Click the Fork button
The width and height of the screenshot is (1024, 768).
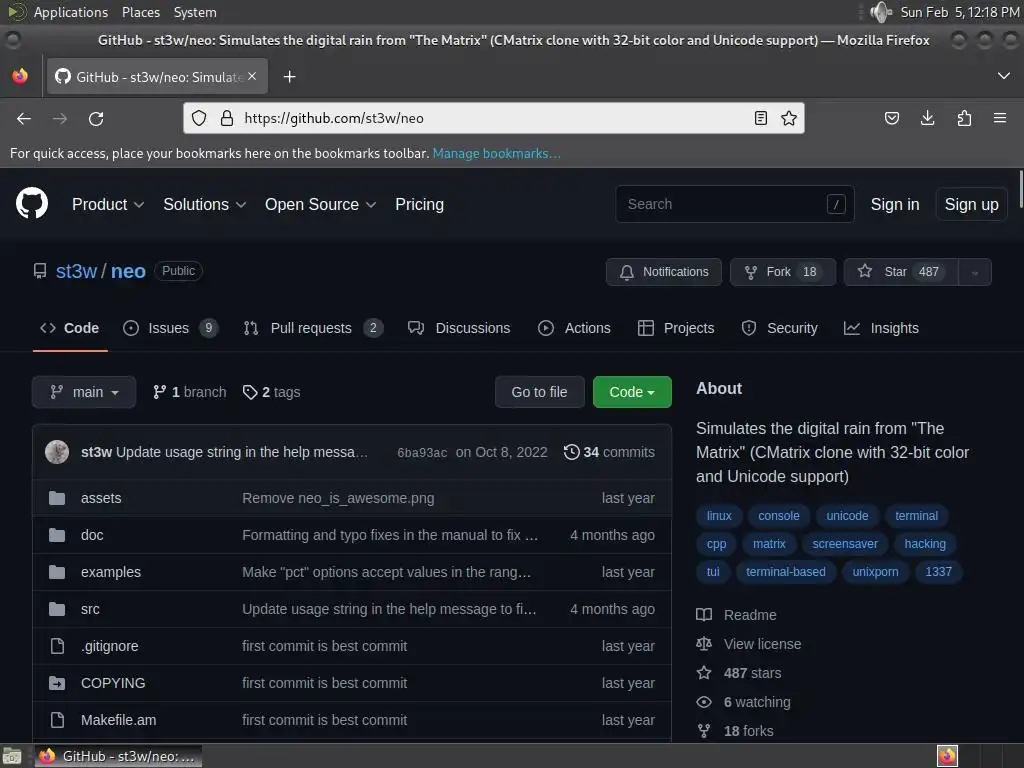coord(783,272)
